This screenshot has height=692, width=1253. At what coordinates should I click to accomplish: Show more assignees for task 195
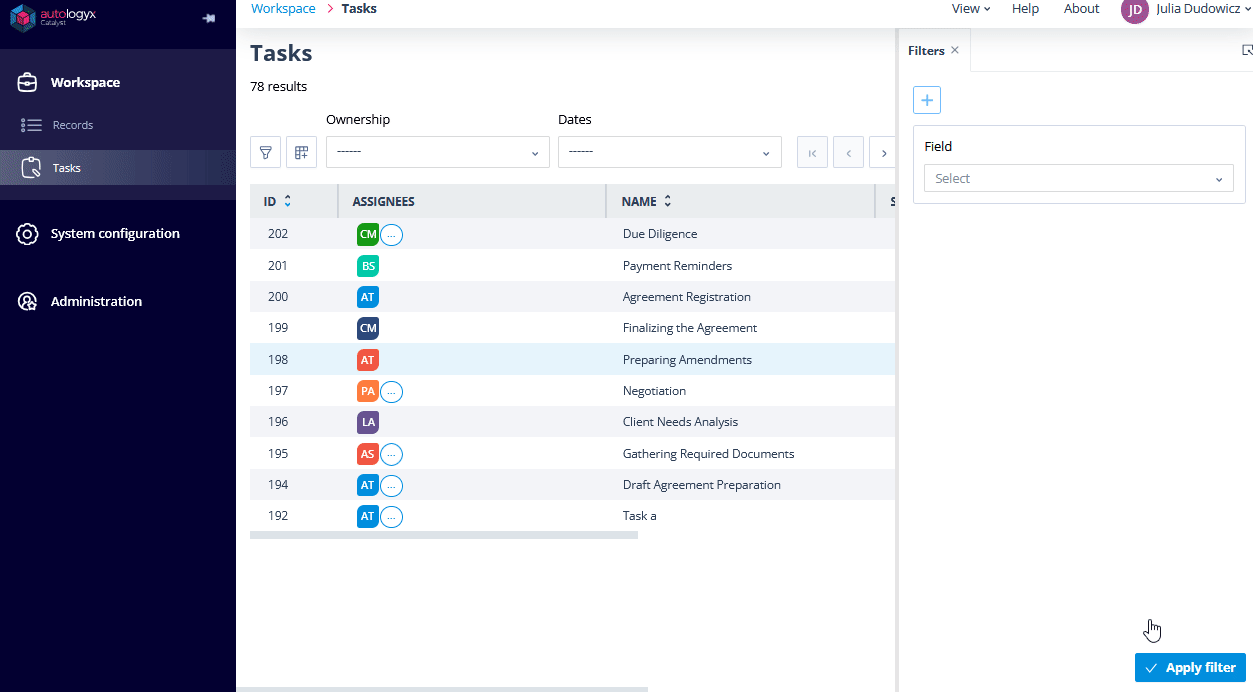coord(392,455)
